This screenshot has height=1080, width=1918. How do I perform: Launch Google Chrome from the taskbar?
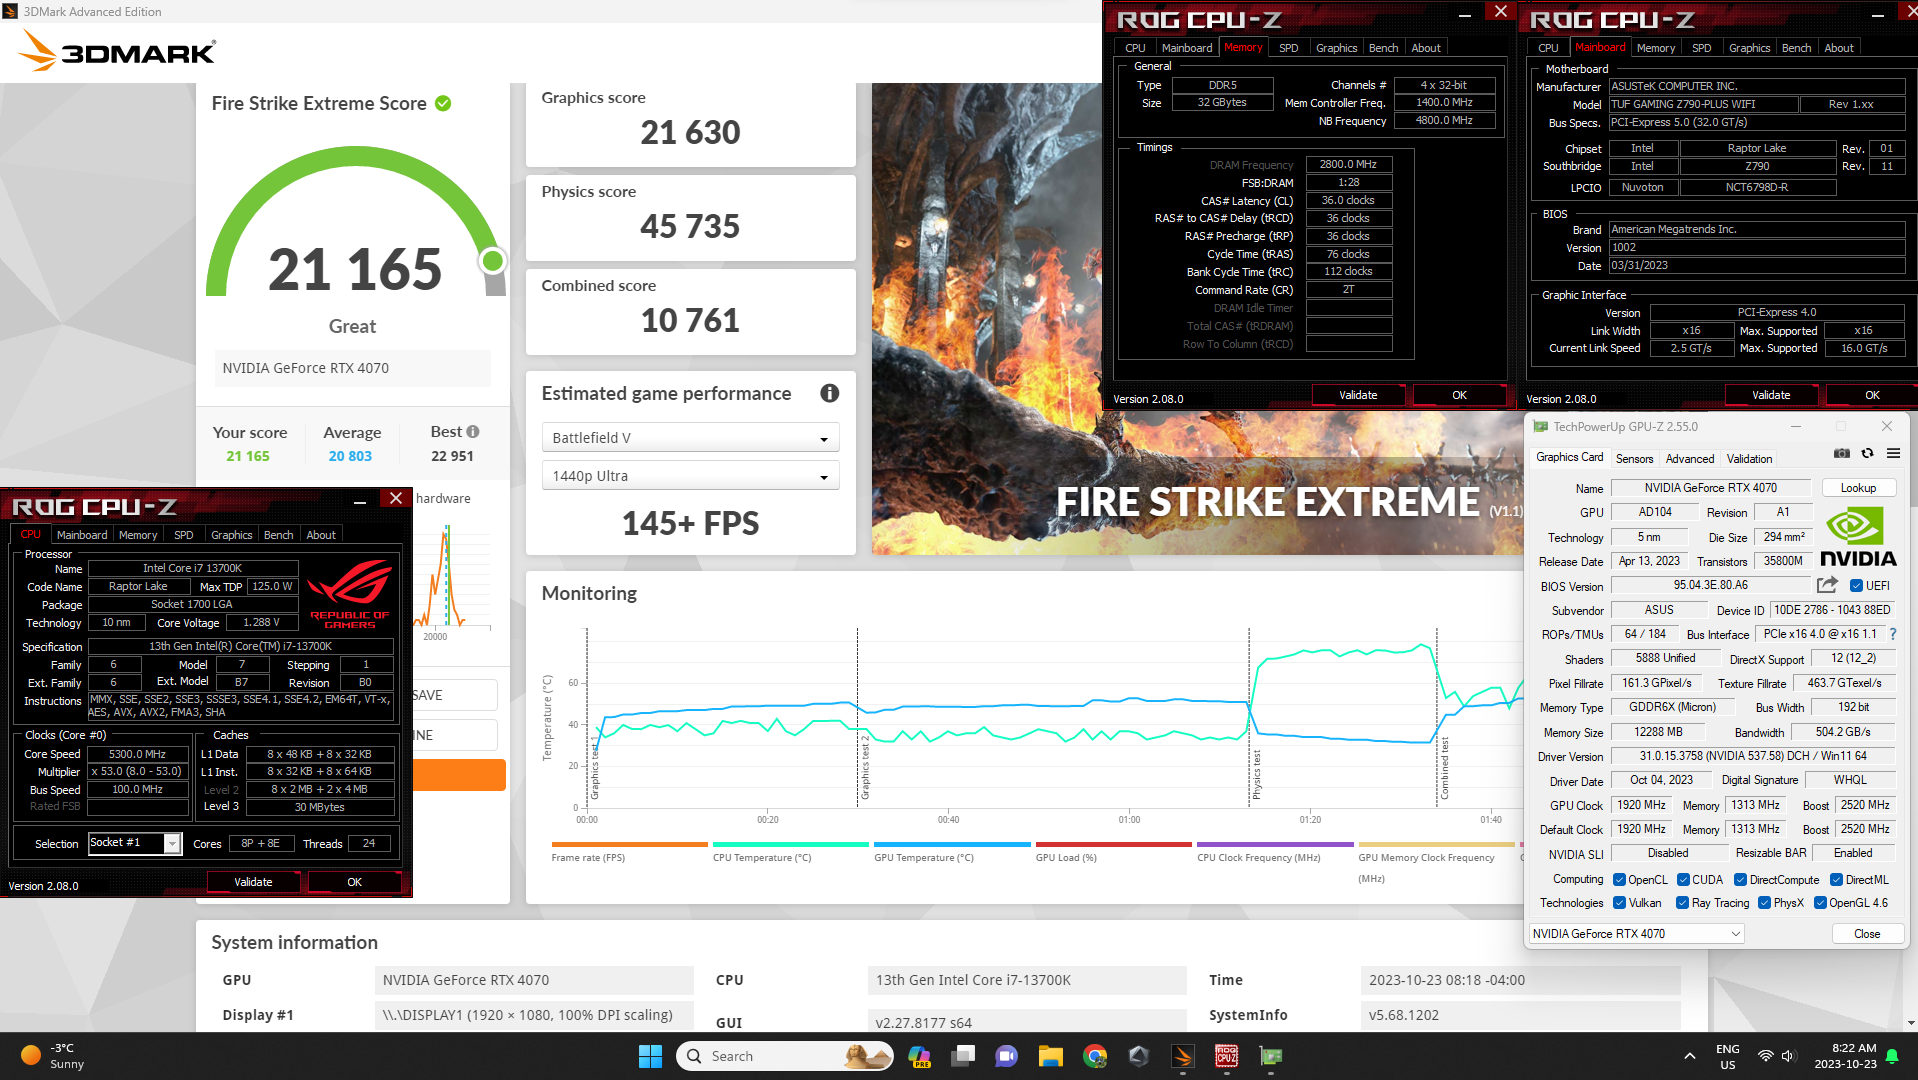pos(1095,1056)
